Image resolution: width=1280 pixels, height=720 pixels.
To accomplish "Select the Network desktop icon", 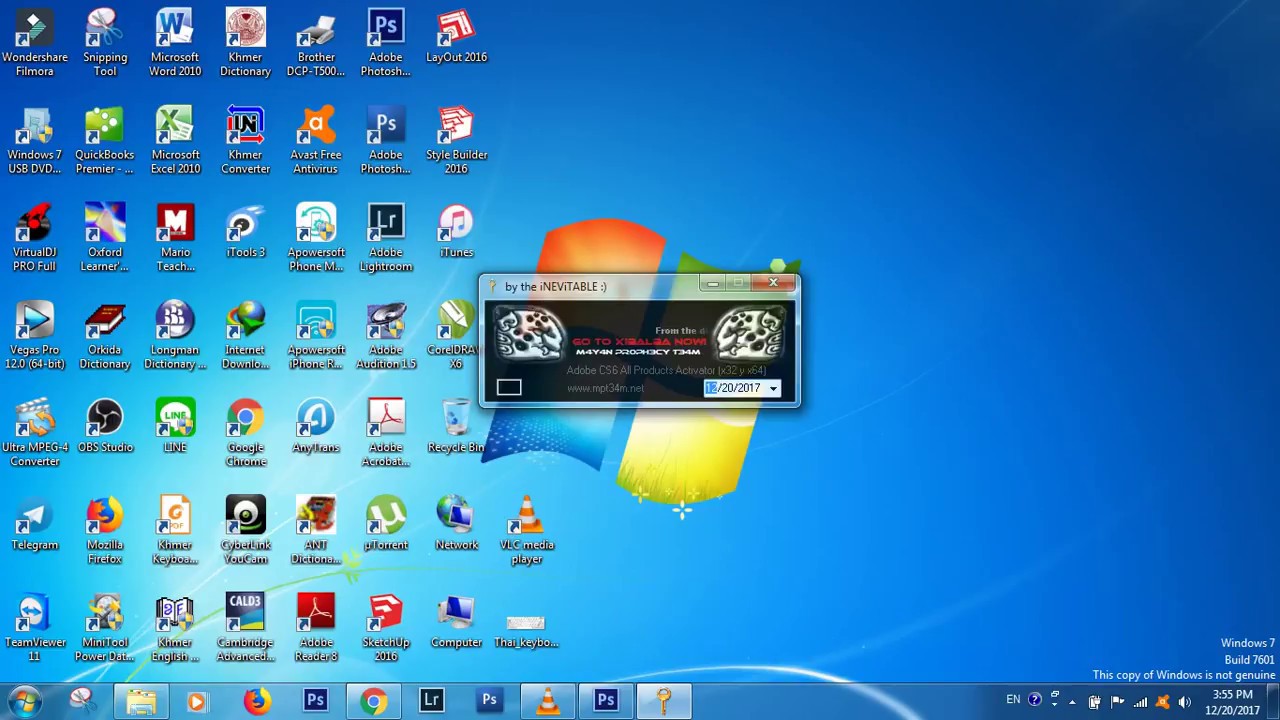I will [x=456, y=525].
